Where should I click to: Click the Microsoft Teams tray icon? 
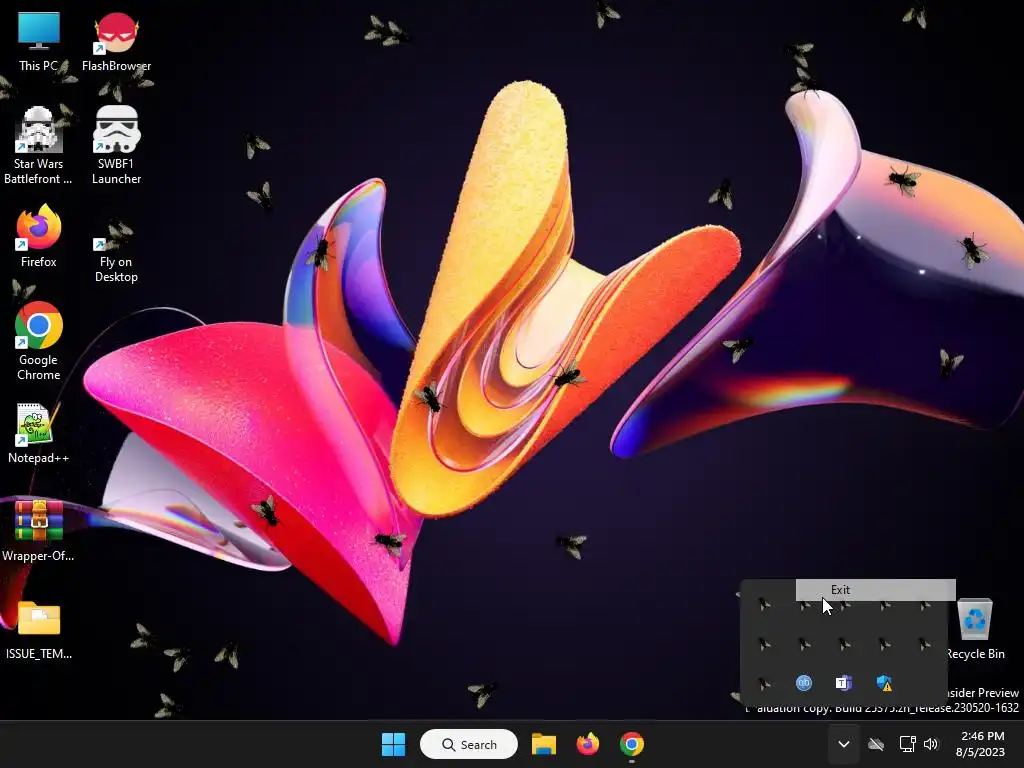pos(844,683)
